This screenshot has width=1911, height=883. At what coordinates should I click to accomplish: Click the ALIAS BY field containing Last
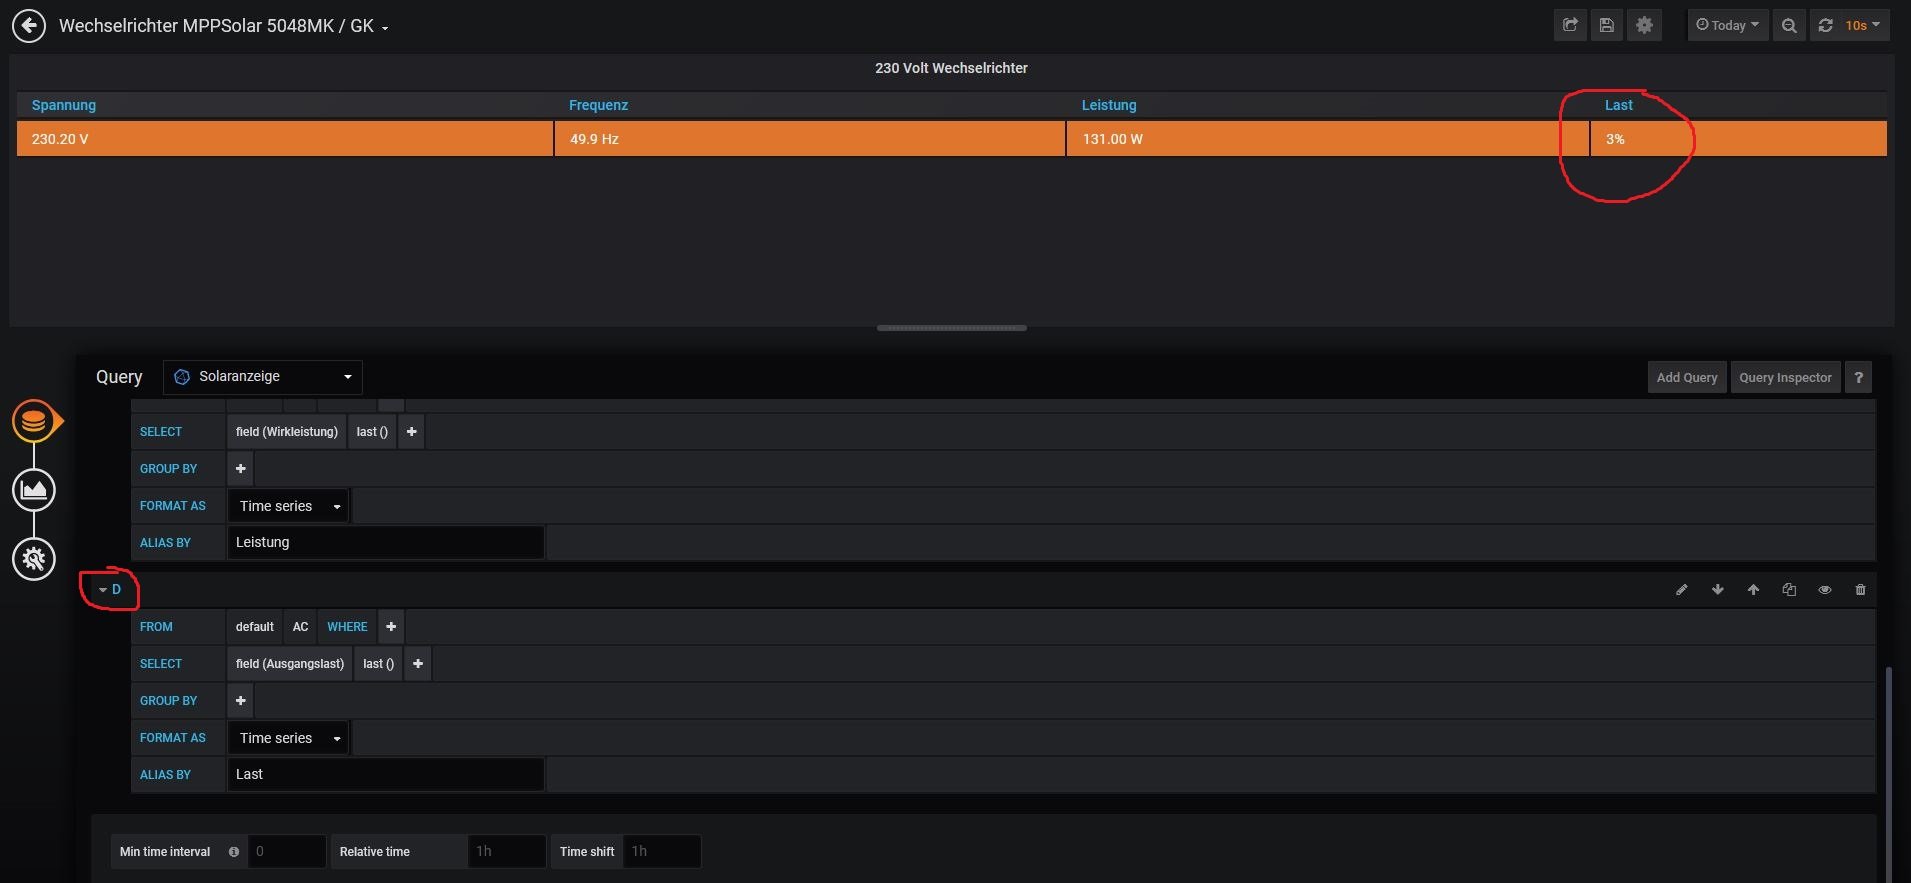tap(385, 774)
